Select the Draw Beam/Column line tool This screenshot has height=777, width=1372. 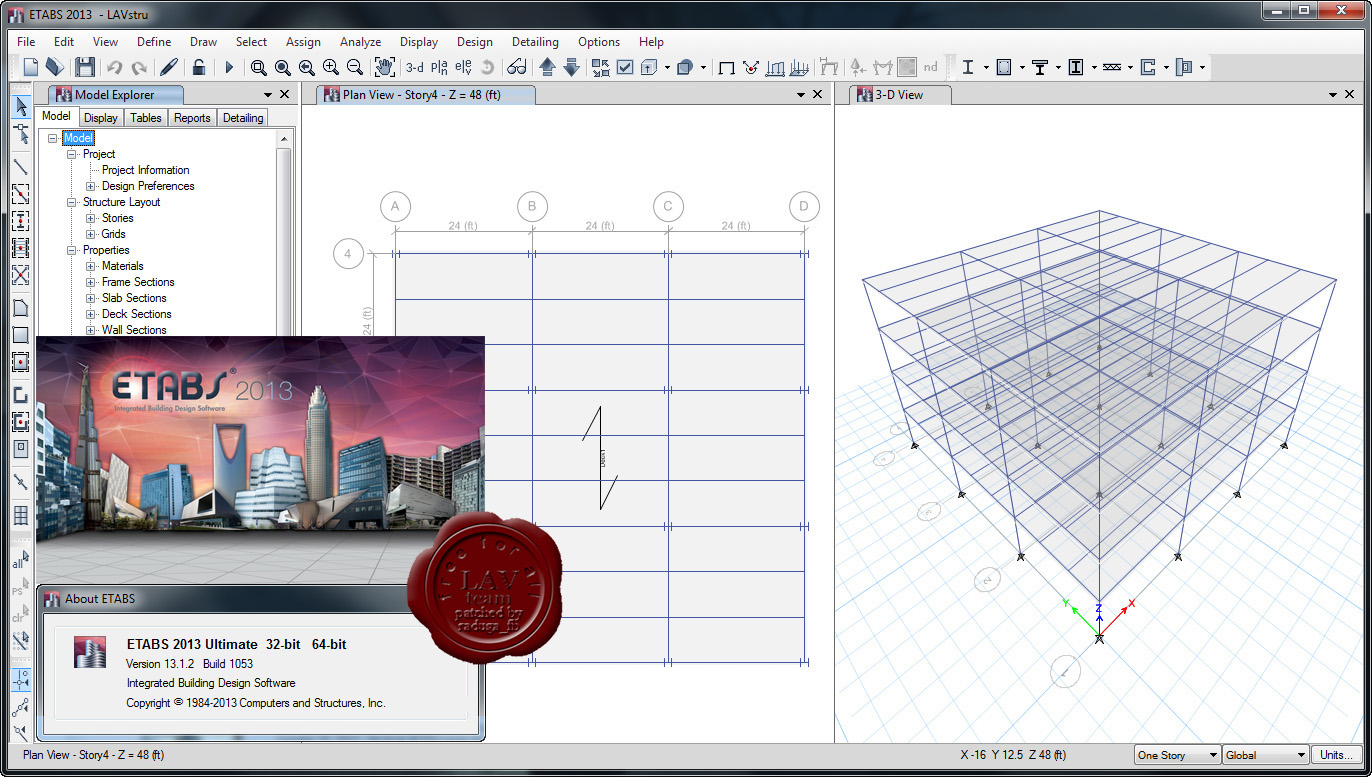pos(21,167)
